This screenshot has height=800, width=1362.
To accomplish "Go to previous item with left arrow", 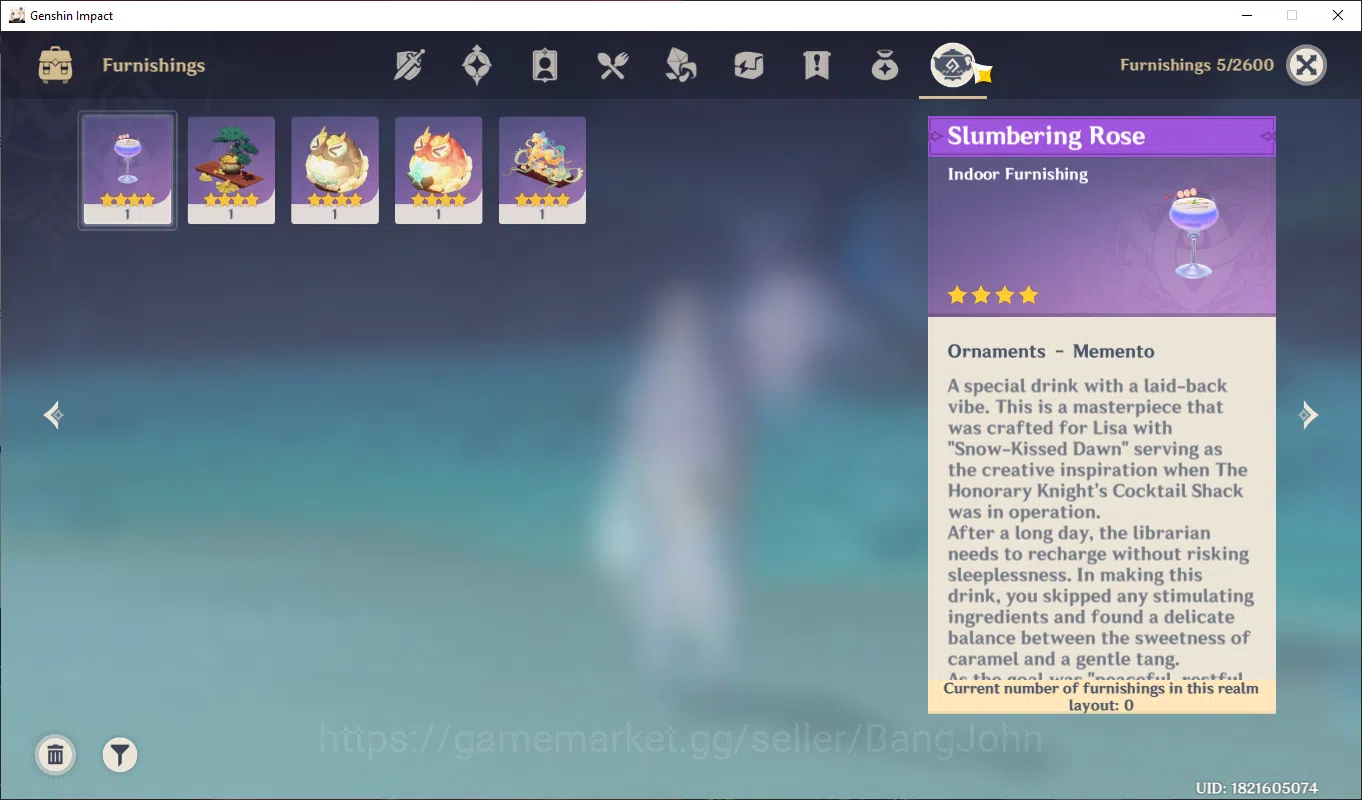I will pyautogui.click(x=54, y=415).
